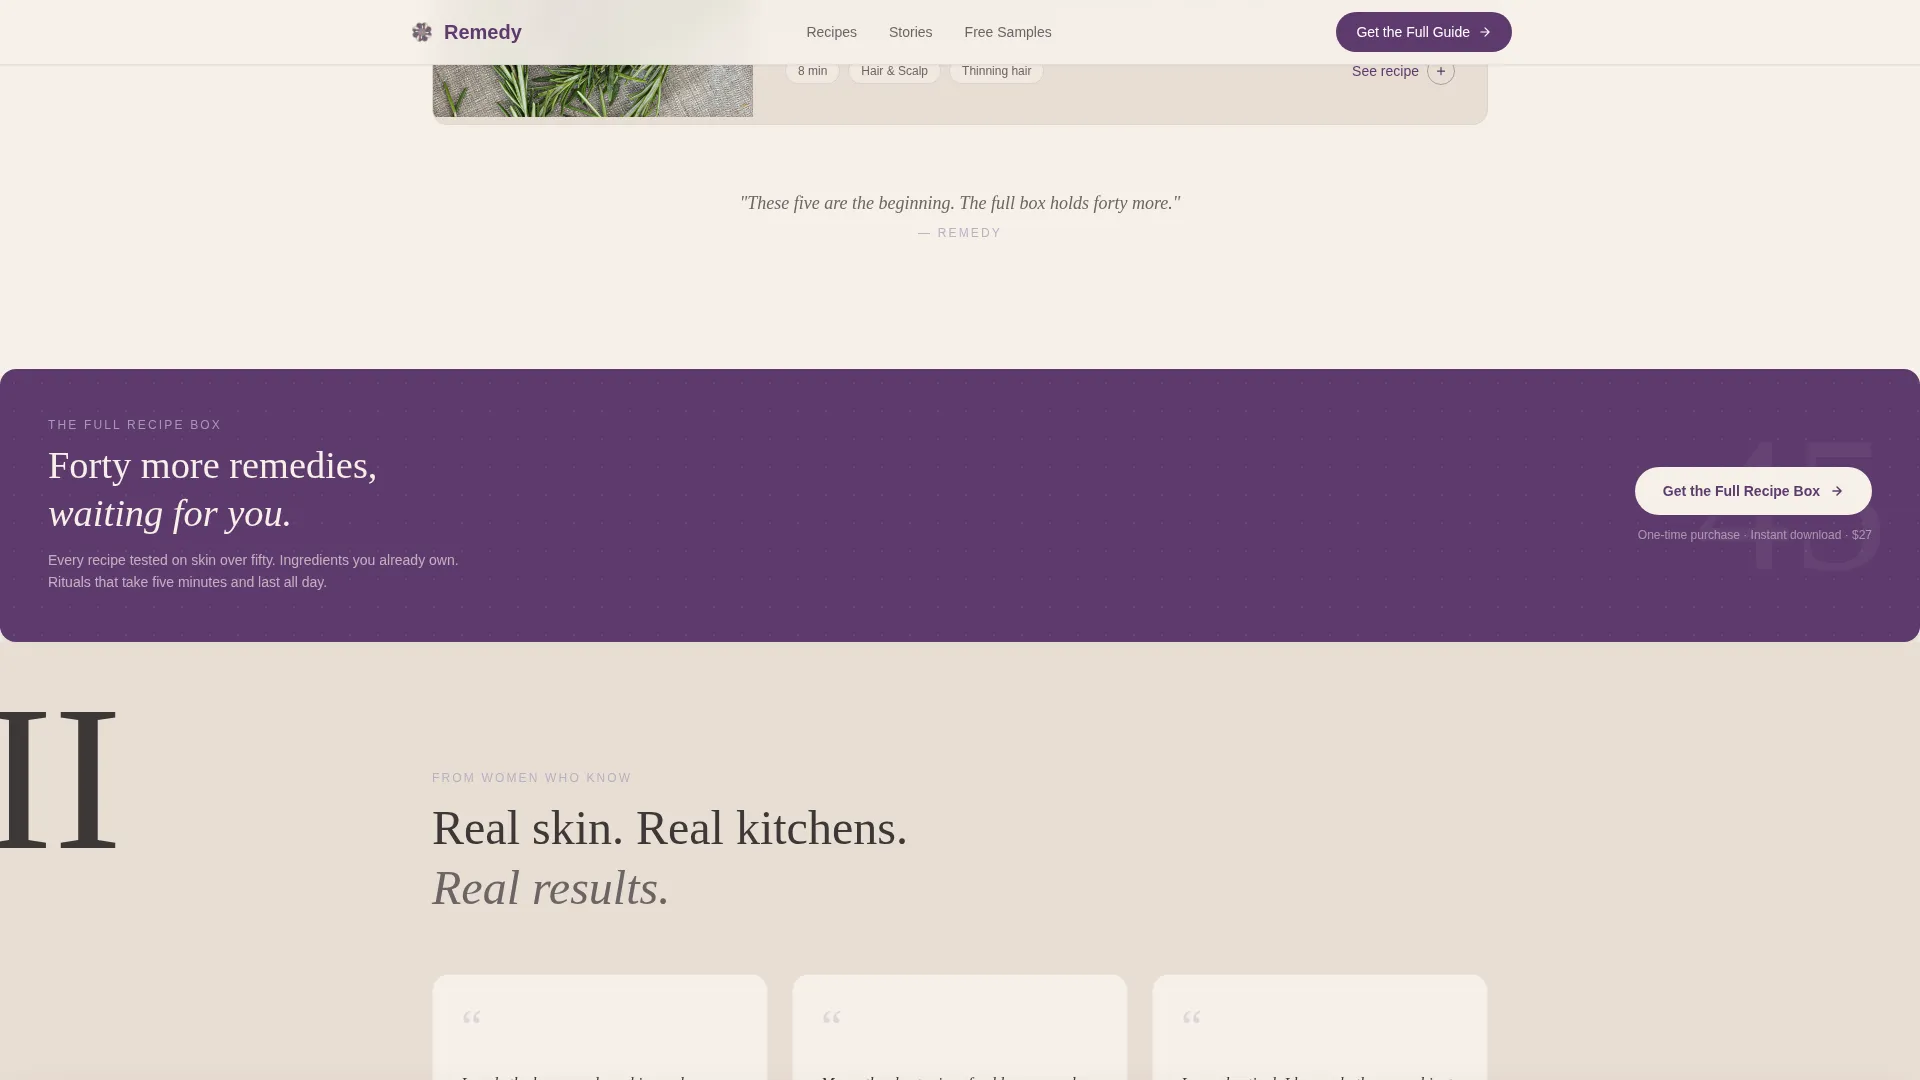Image resolution: width=1920 pixels, height=1080 pixels.
Task: Open the Recipes nav item
Action: click(x=831, y=32)
